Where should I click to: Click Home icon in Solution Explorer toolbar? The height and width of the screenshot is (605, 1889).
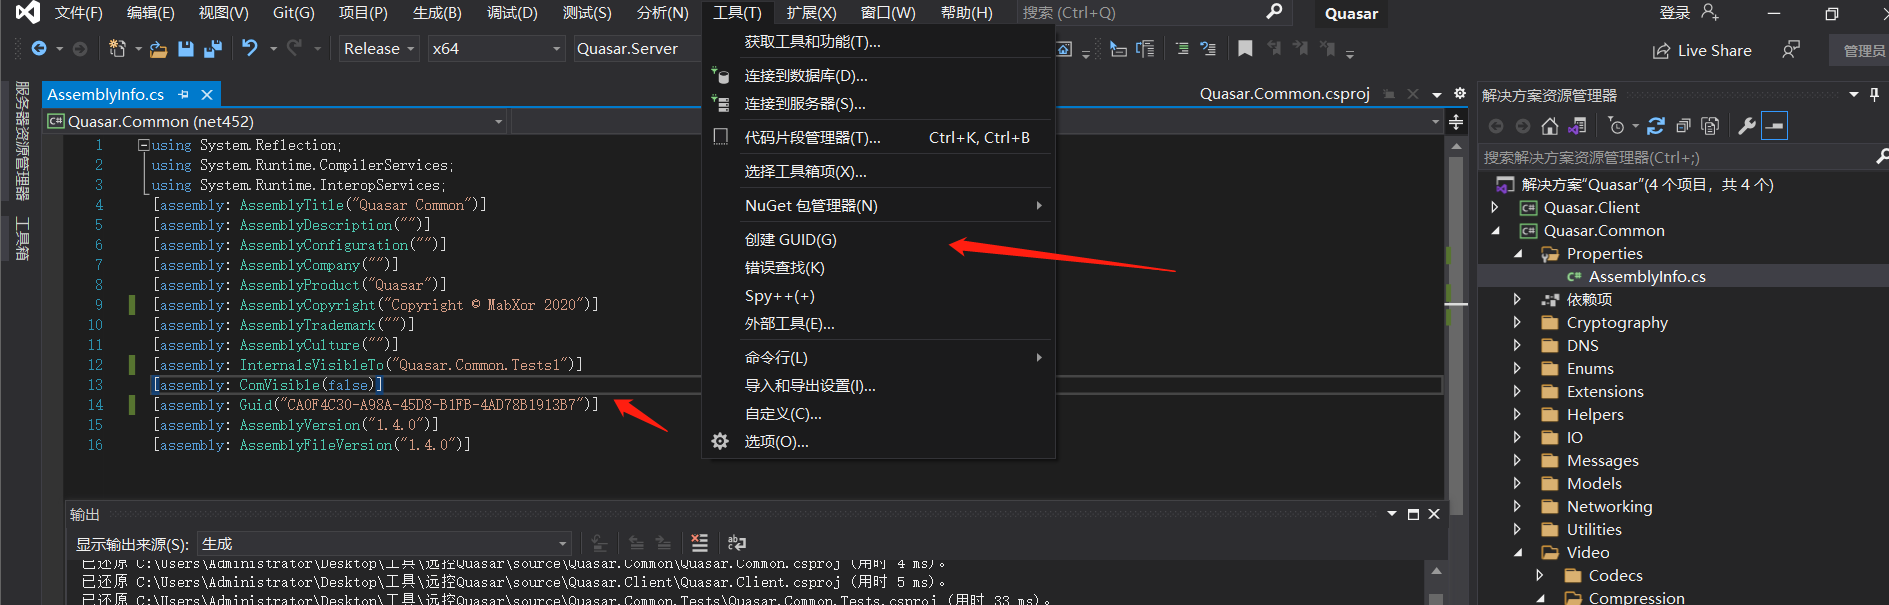1549,126
